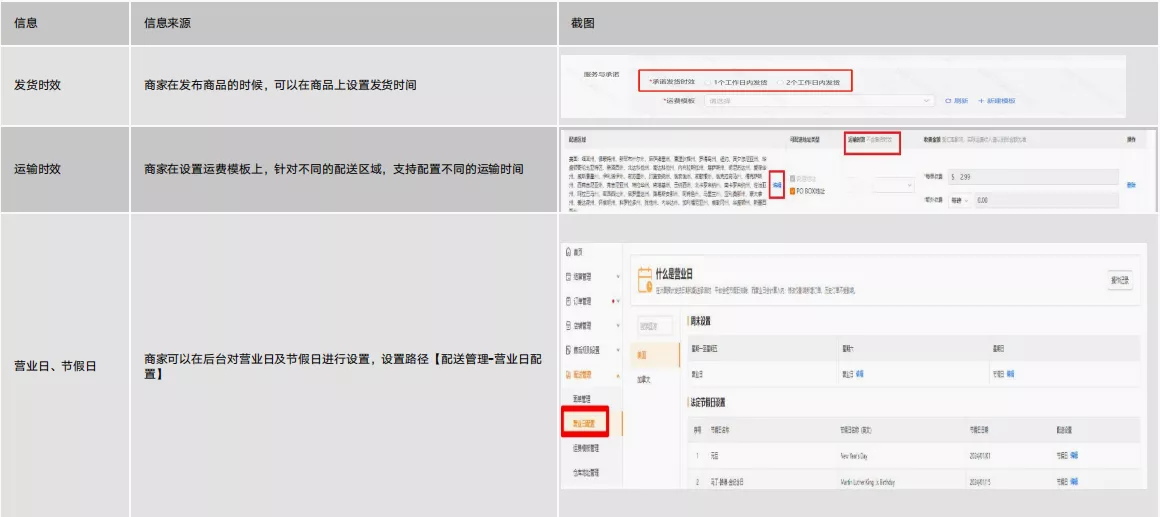Select the 美国 country tab
The image size is (1160, 517).
642,355
